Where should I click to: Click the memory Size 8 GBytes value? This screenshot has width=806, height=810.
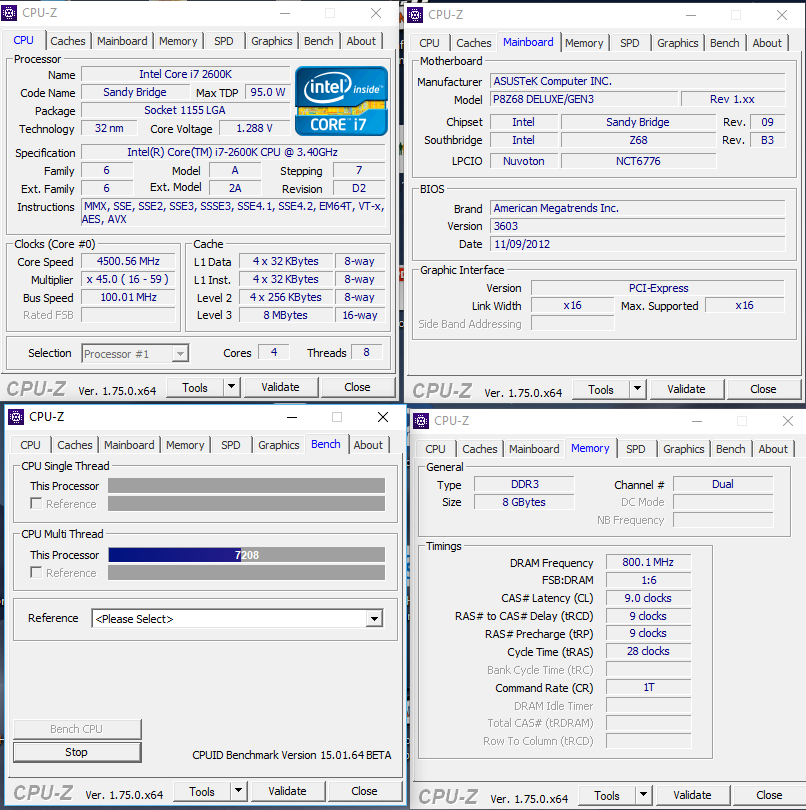coord(524,502)
